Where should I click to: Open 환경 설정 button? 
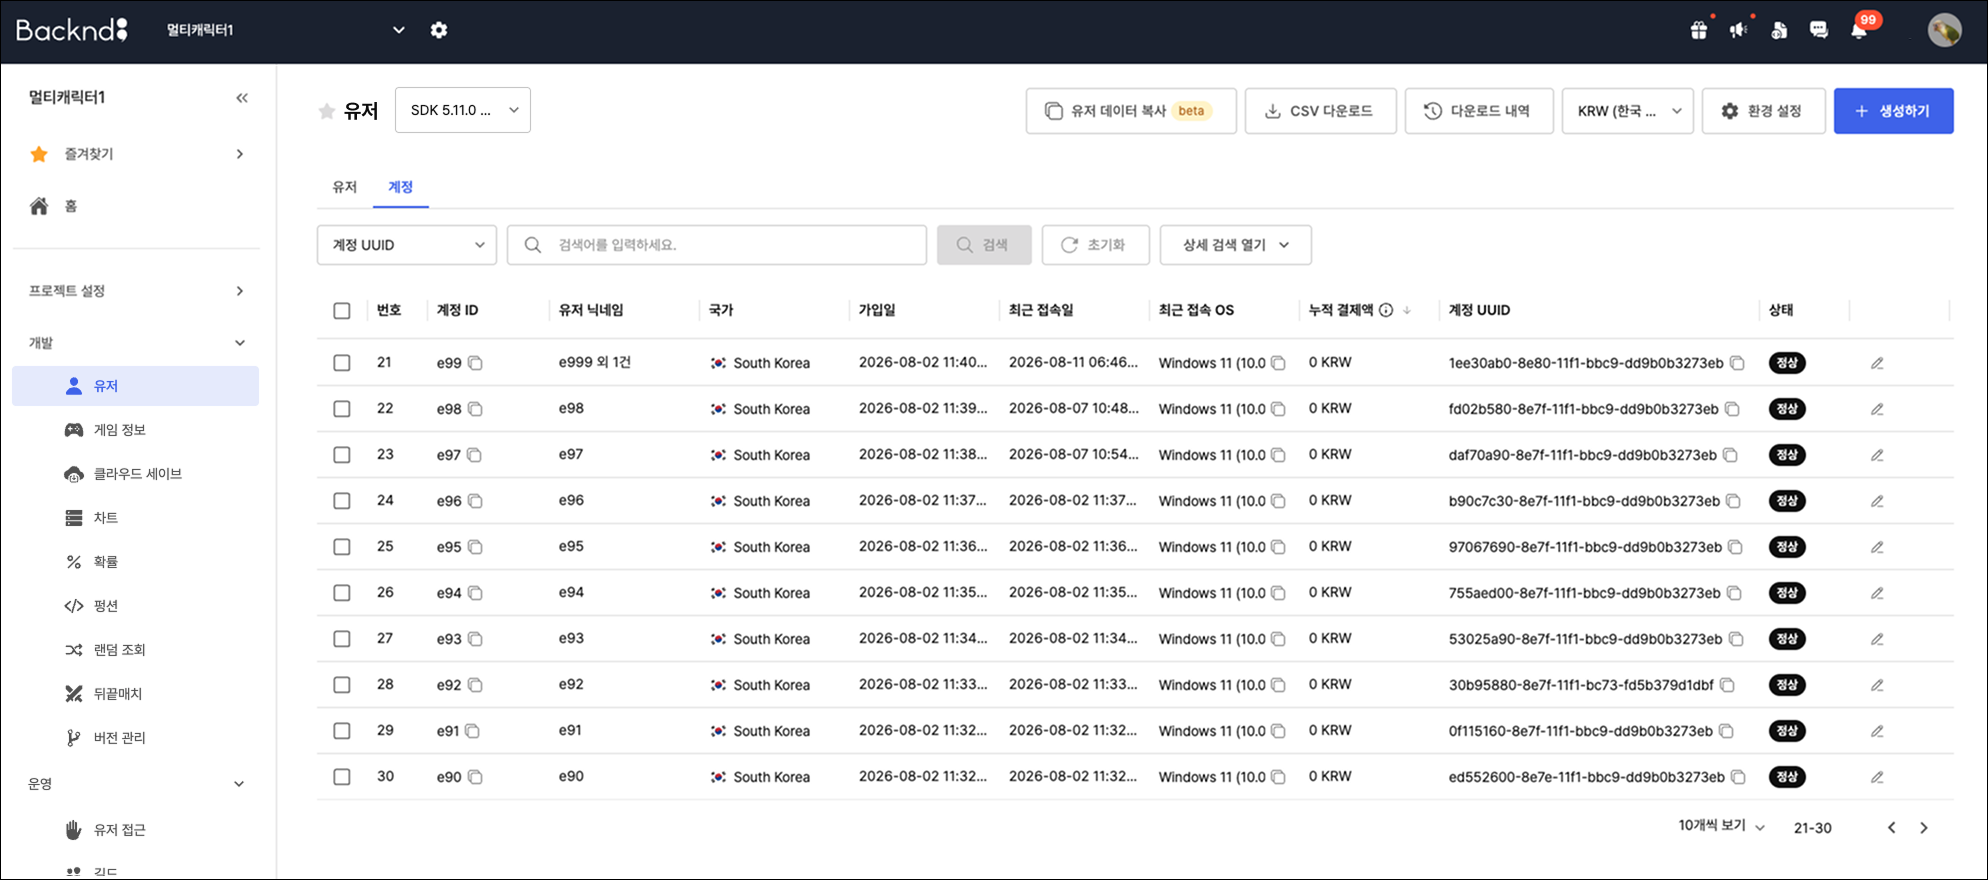coord(1763,111)
